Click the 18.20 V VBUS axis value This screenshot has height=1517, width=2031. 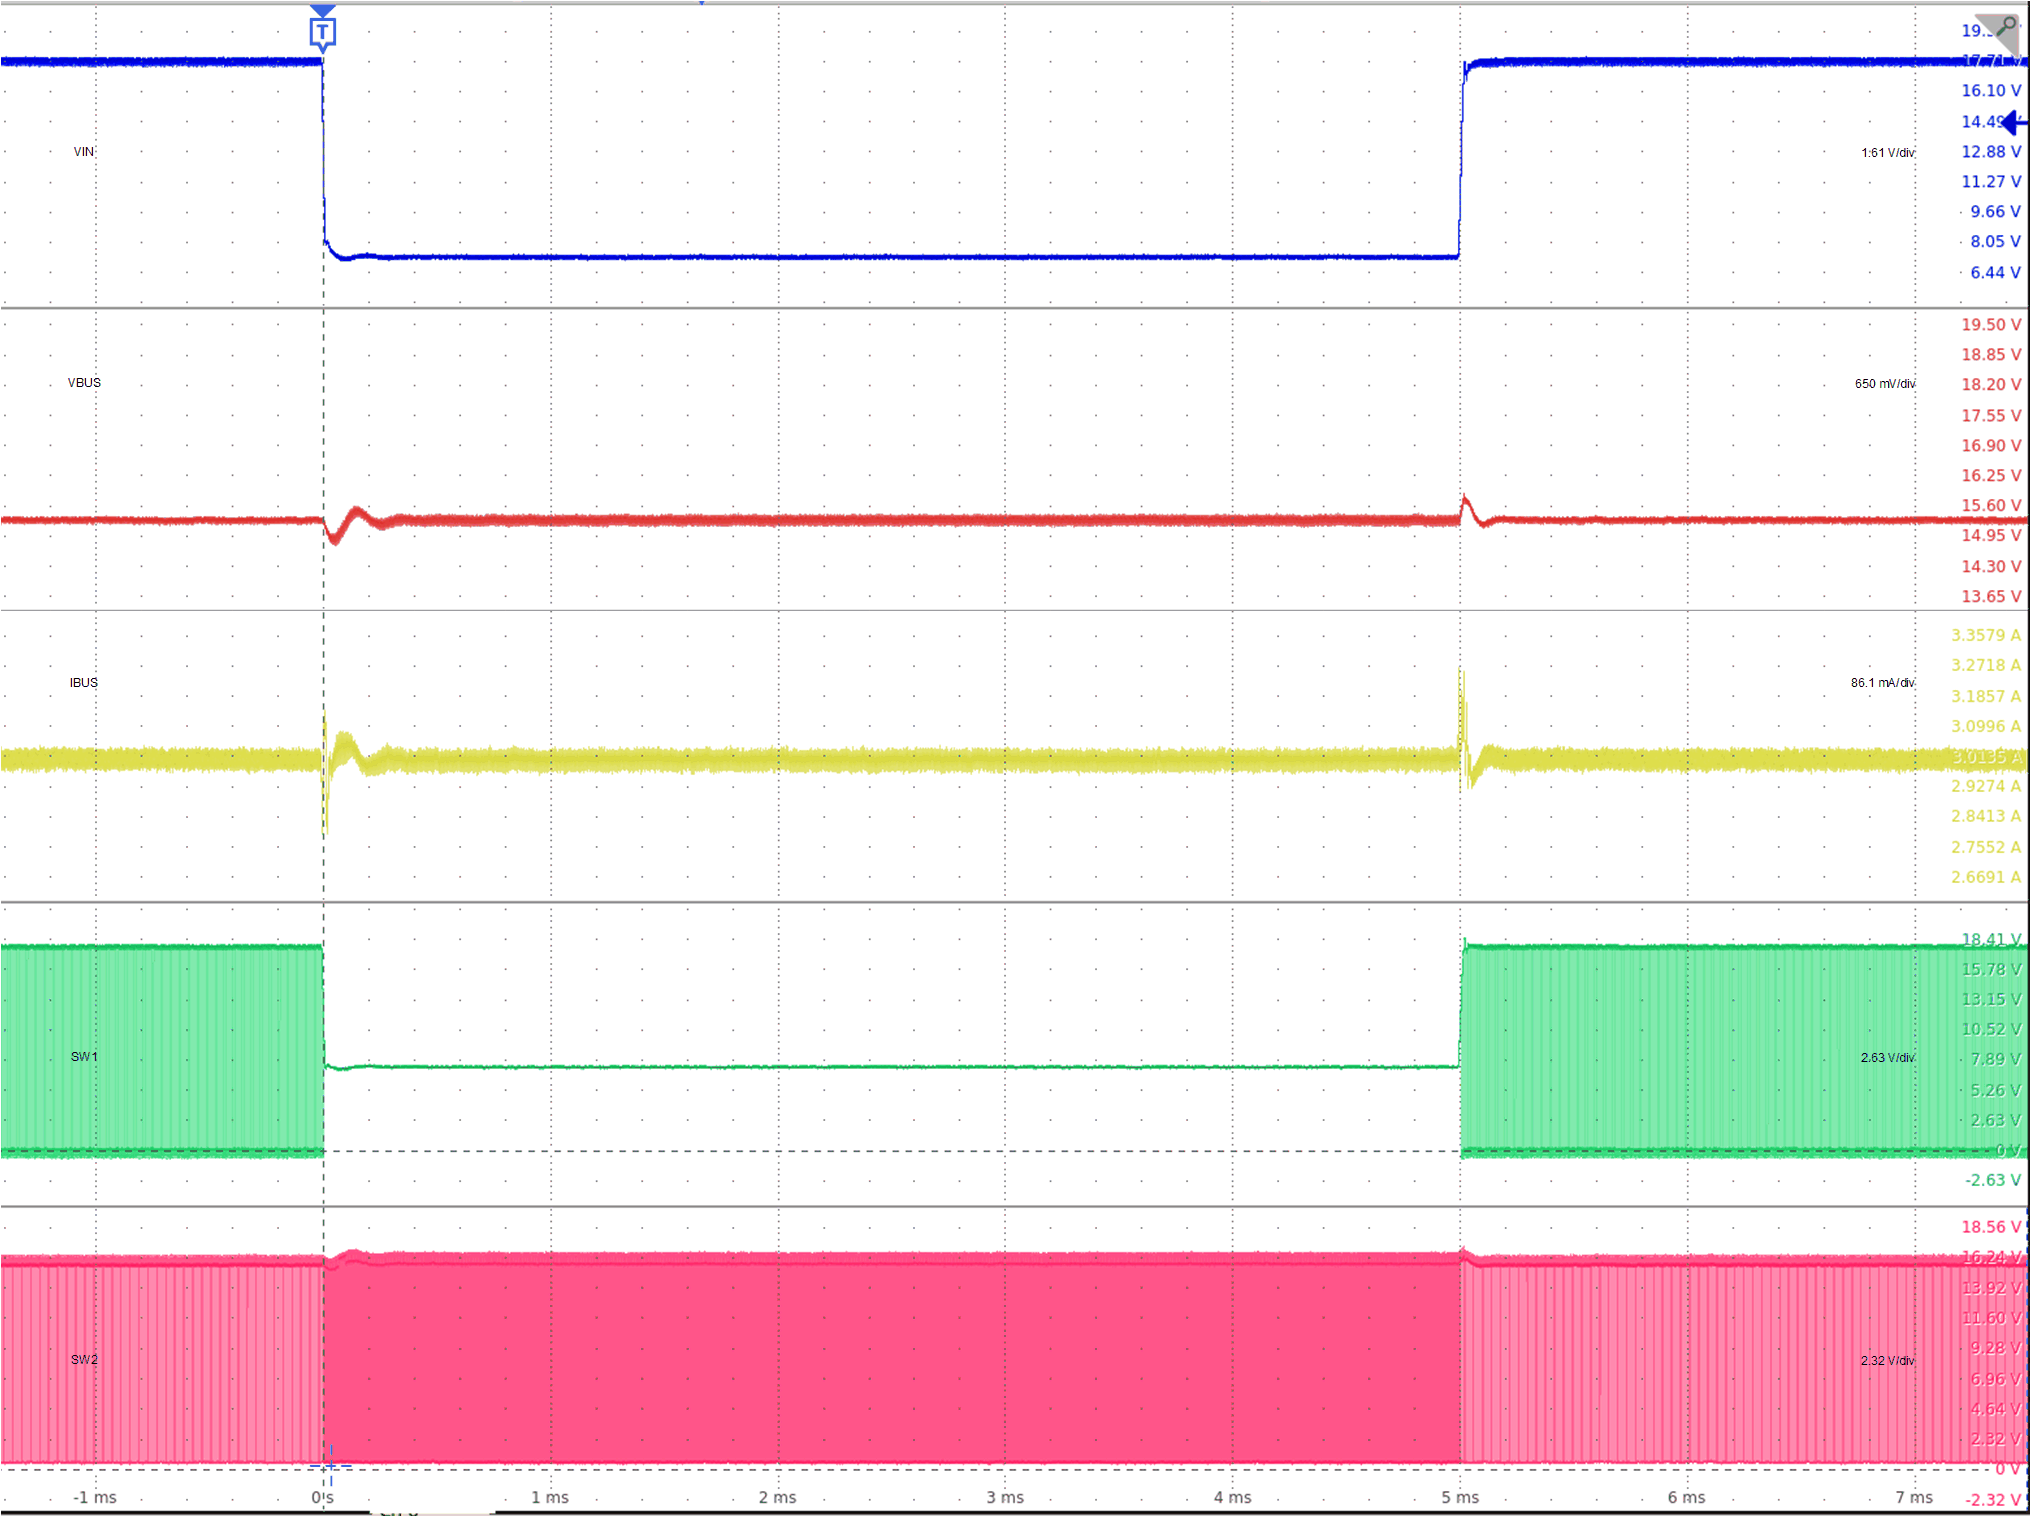(x=1991, y=385)
